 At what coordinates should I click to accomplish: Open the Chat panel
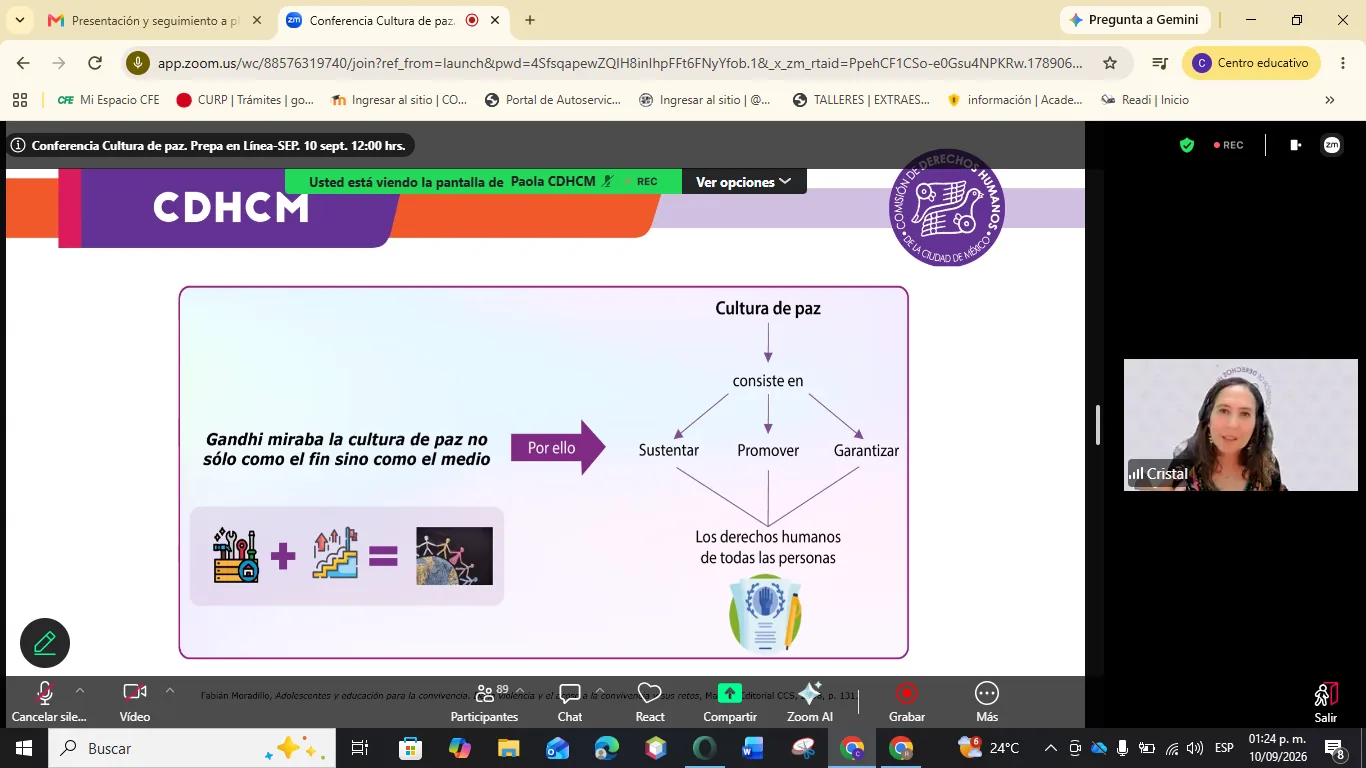[x=570, y=702]
